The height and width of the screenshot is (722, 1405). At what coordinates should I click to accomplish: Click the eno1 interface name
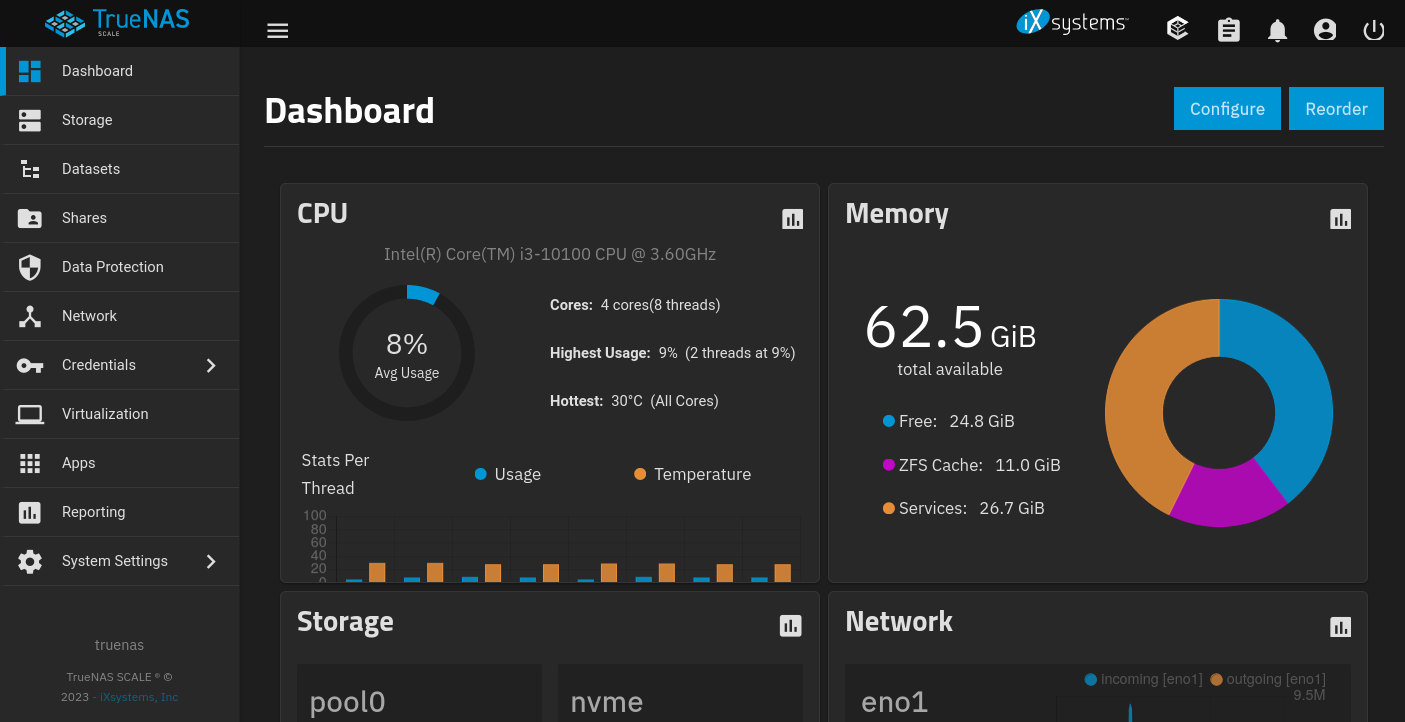point(894,702)
